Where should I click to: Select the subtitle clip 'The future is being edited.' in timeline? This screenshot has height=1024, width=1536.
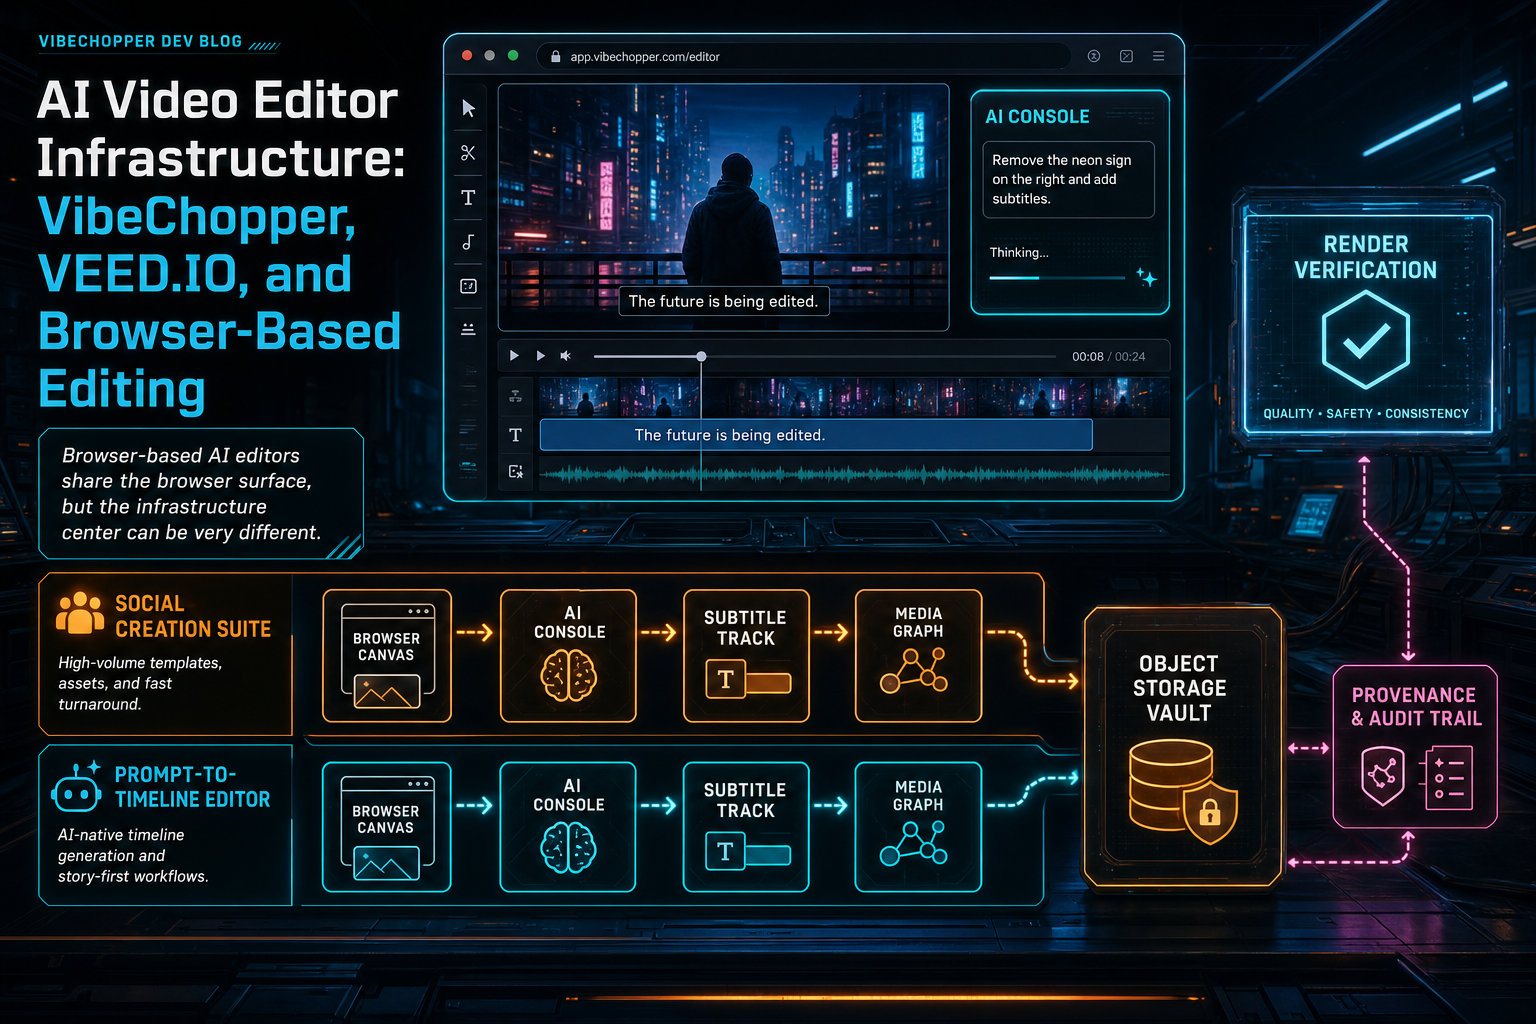[816, 435]
